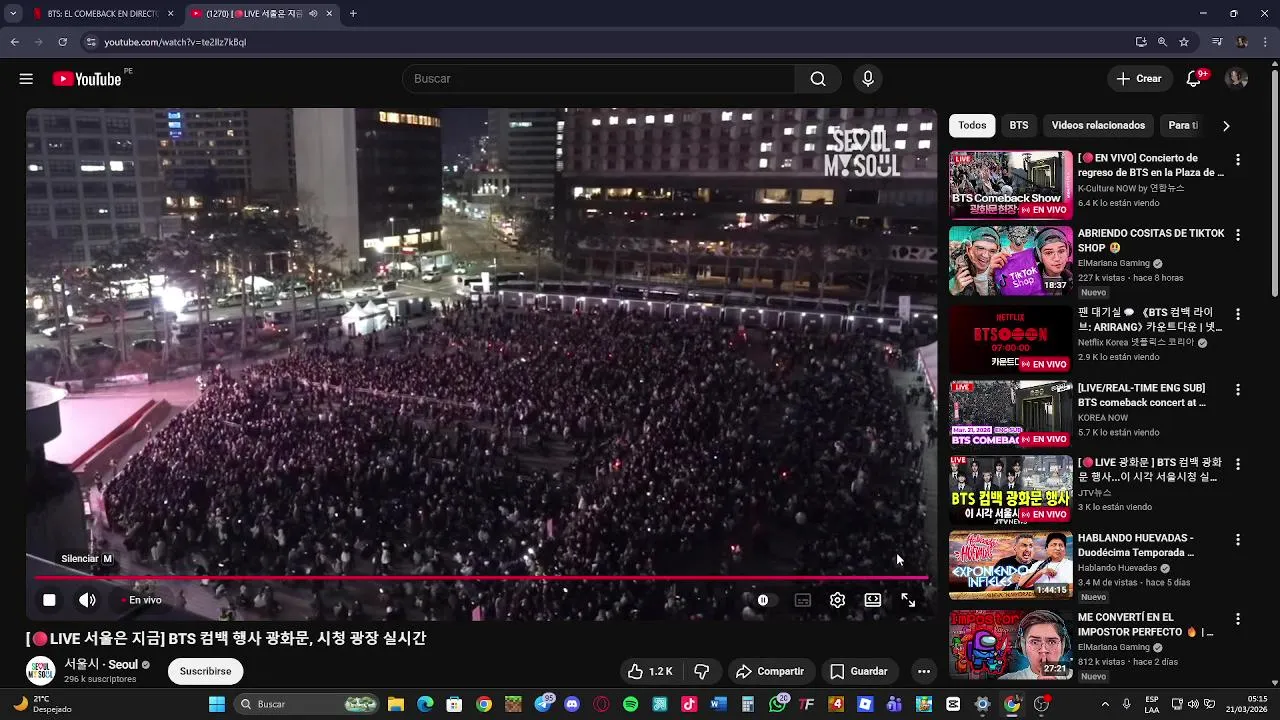Screen dimensions: 1280x720
Task: Open the 서울시 · Seoul channel avatar
Action: (x=41, y=671)
